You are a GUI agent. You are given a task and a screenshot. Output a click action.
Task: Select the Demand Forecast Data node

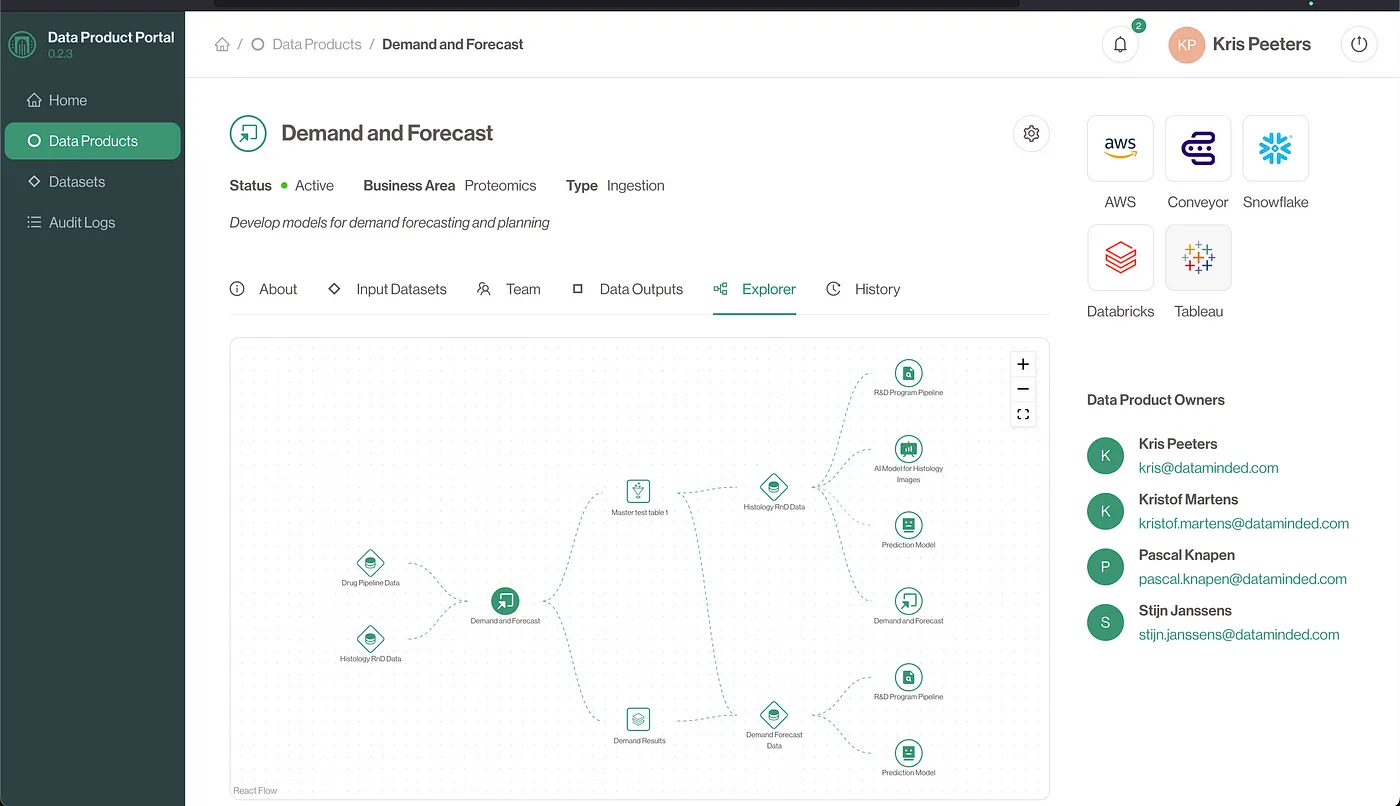[x=773, y=715]
